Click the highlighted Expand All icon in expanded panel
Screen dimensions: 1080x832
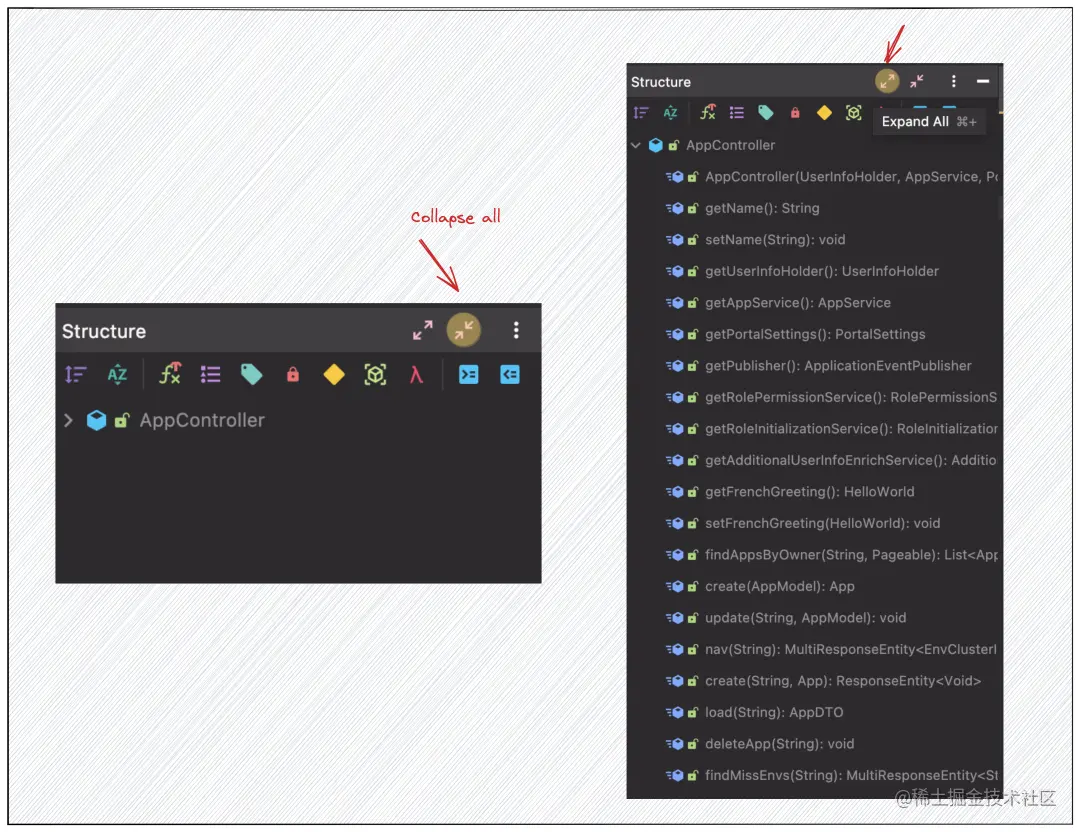(887, 81)
